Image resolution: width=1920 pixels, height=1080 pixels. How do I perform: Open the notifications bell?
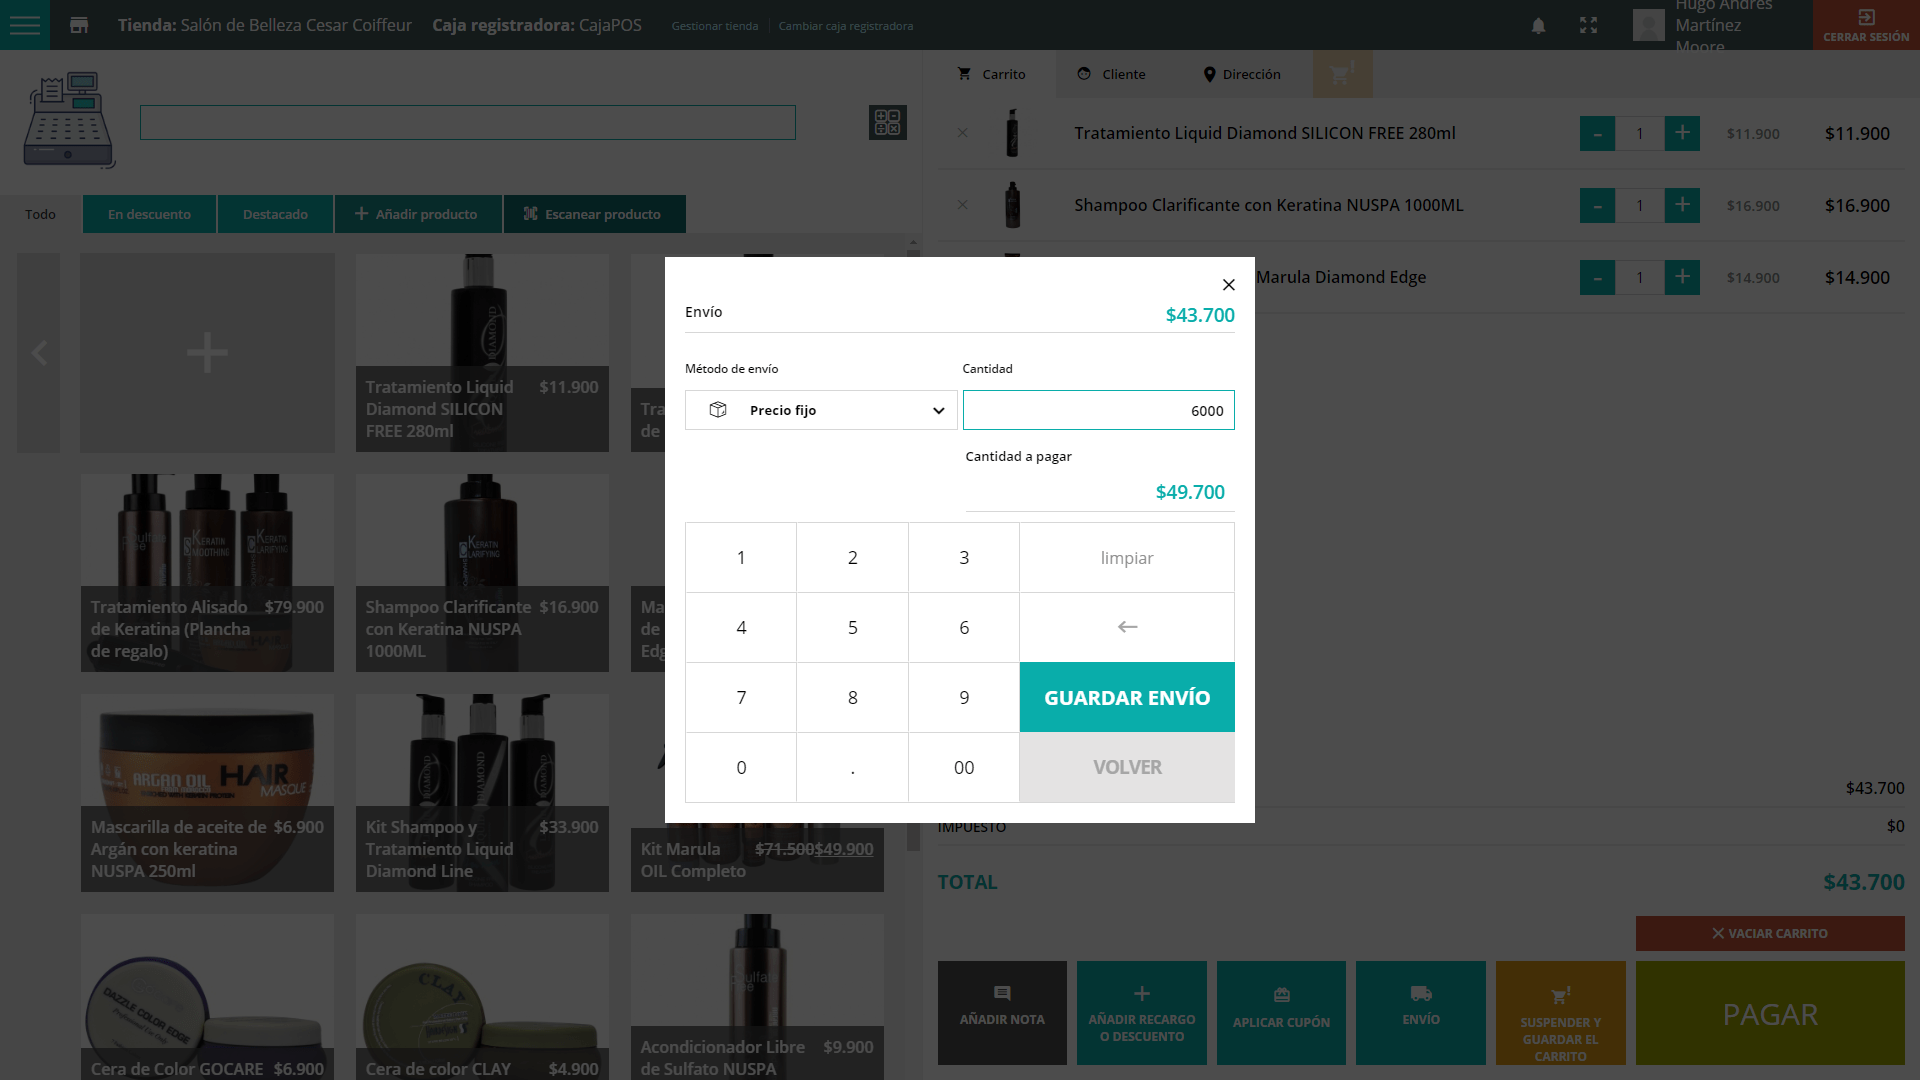point(1538,26)
